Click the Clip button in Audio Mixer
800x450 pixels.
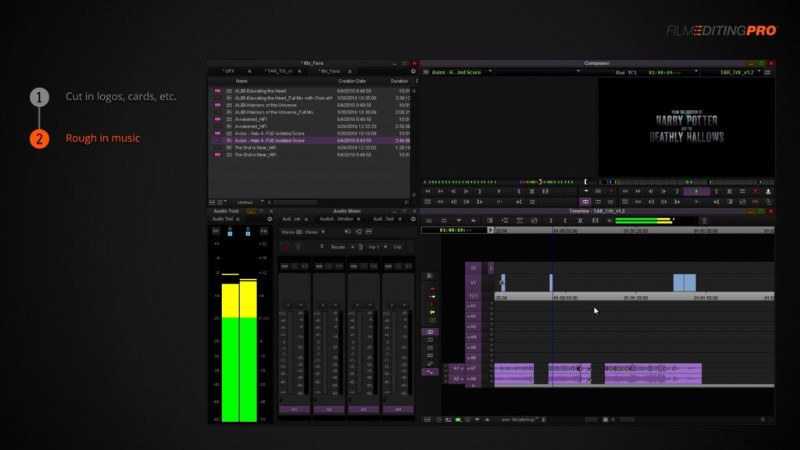(x=397, y=247)
